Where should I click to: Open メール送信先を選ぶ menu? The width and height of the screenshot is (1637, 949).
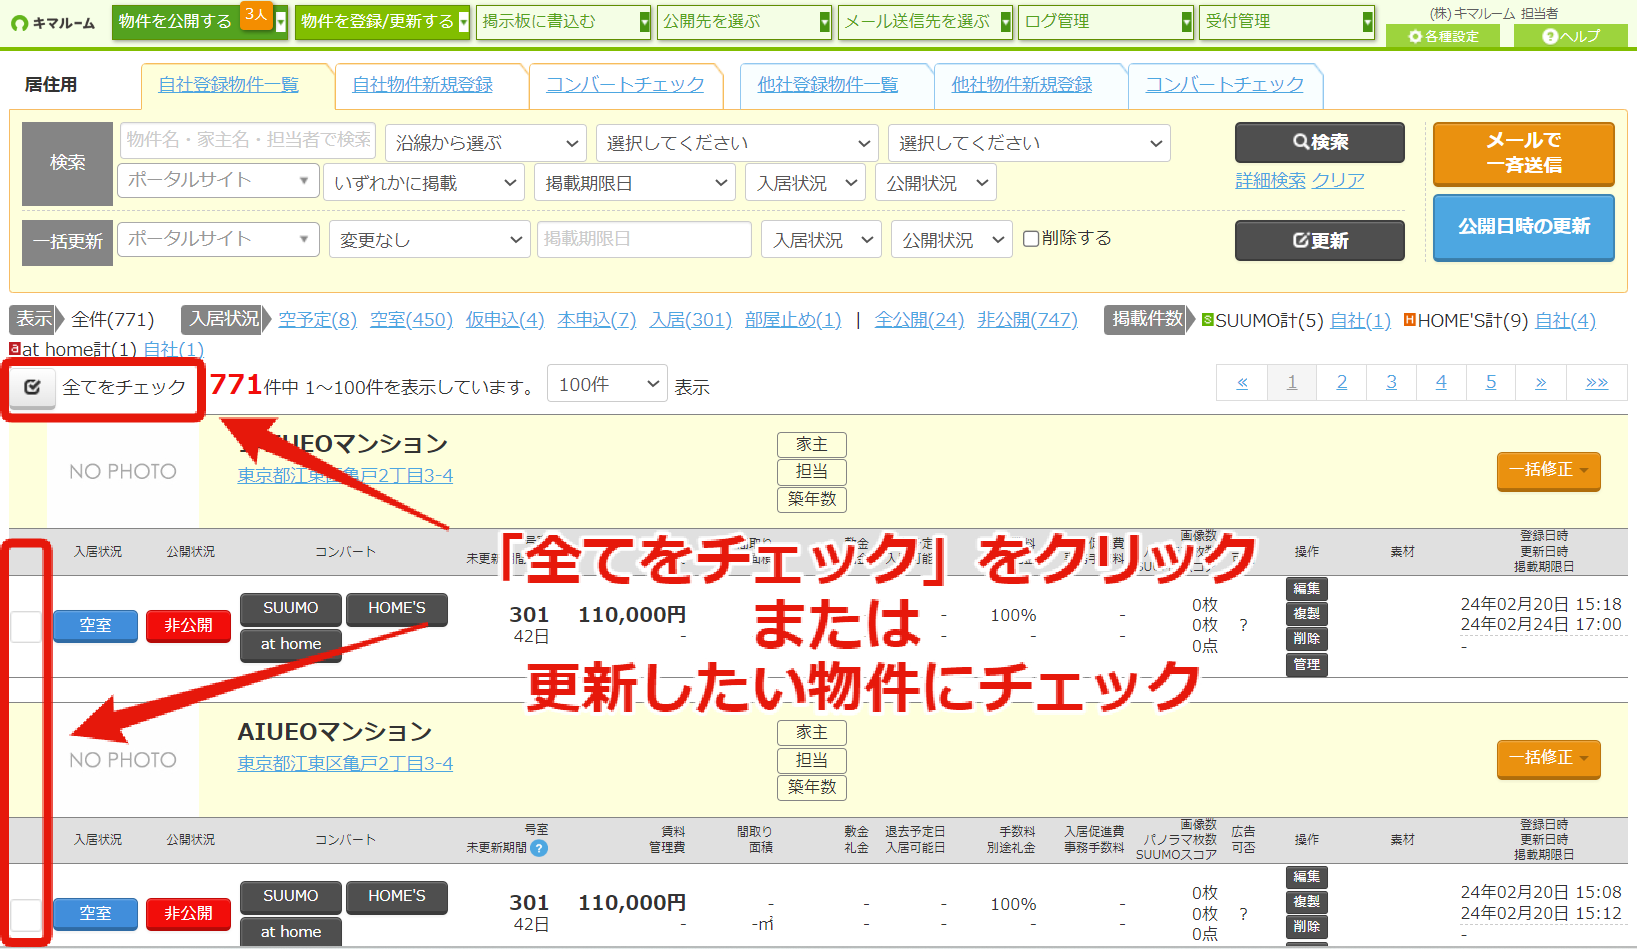click(925, 21)
